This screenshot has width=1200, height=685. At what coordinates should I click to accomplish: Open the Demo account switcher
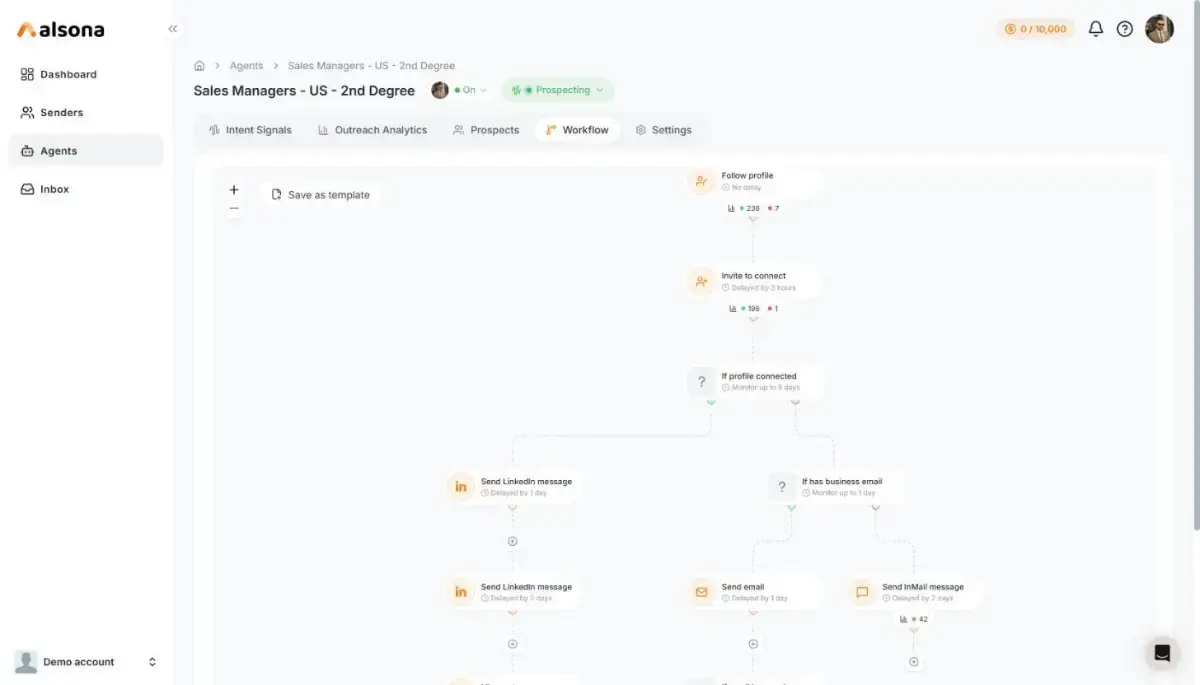click(86, 662)
